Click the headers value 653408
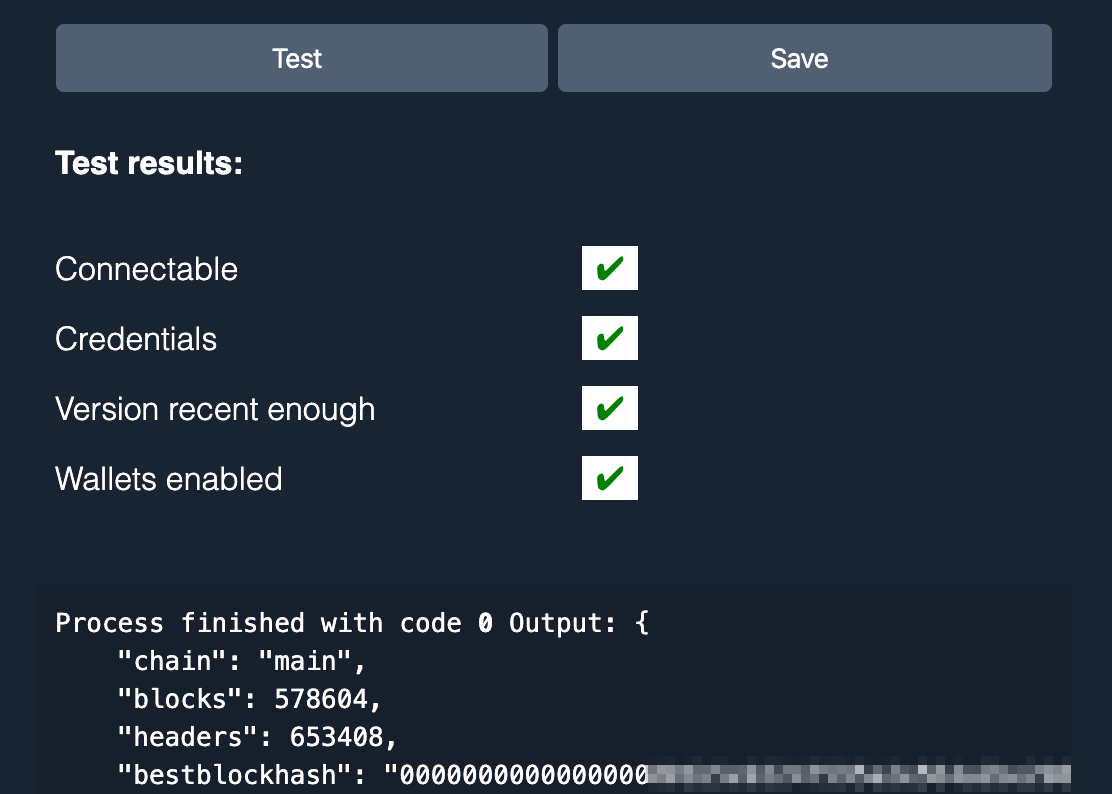The width and height of the screenshot is (1112, 794). coord(335,737)
